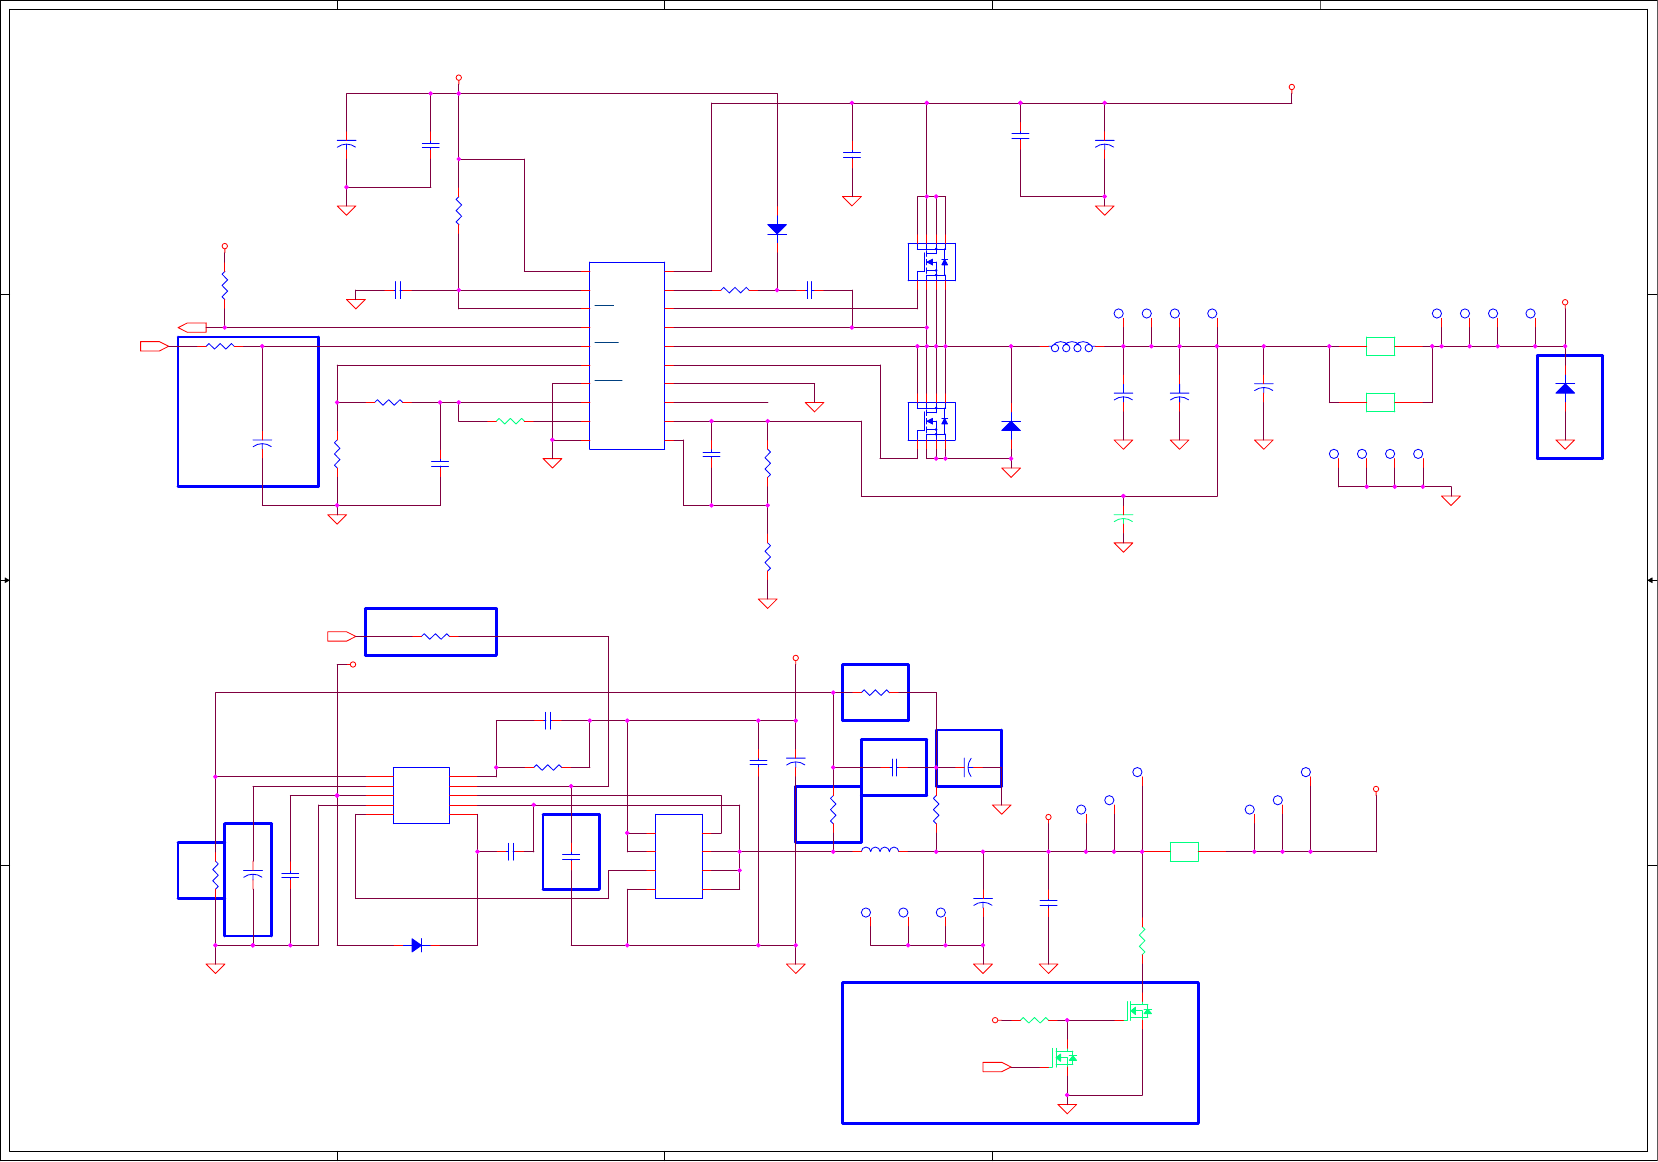Image resolution: width=1658 pixels, height=1162 pixels.
Task: Click the red input port at upper left
Action: point(154,346)
